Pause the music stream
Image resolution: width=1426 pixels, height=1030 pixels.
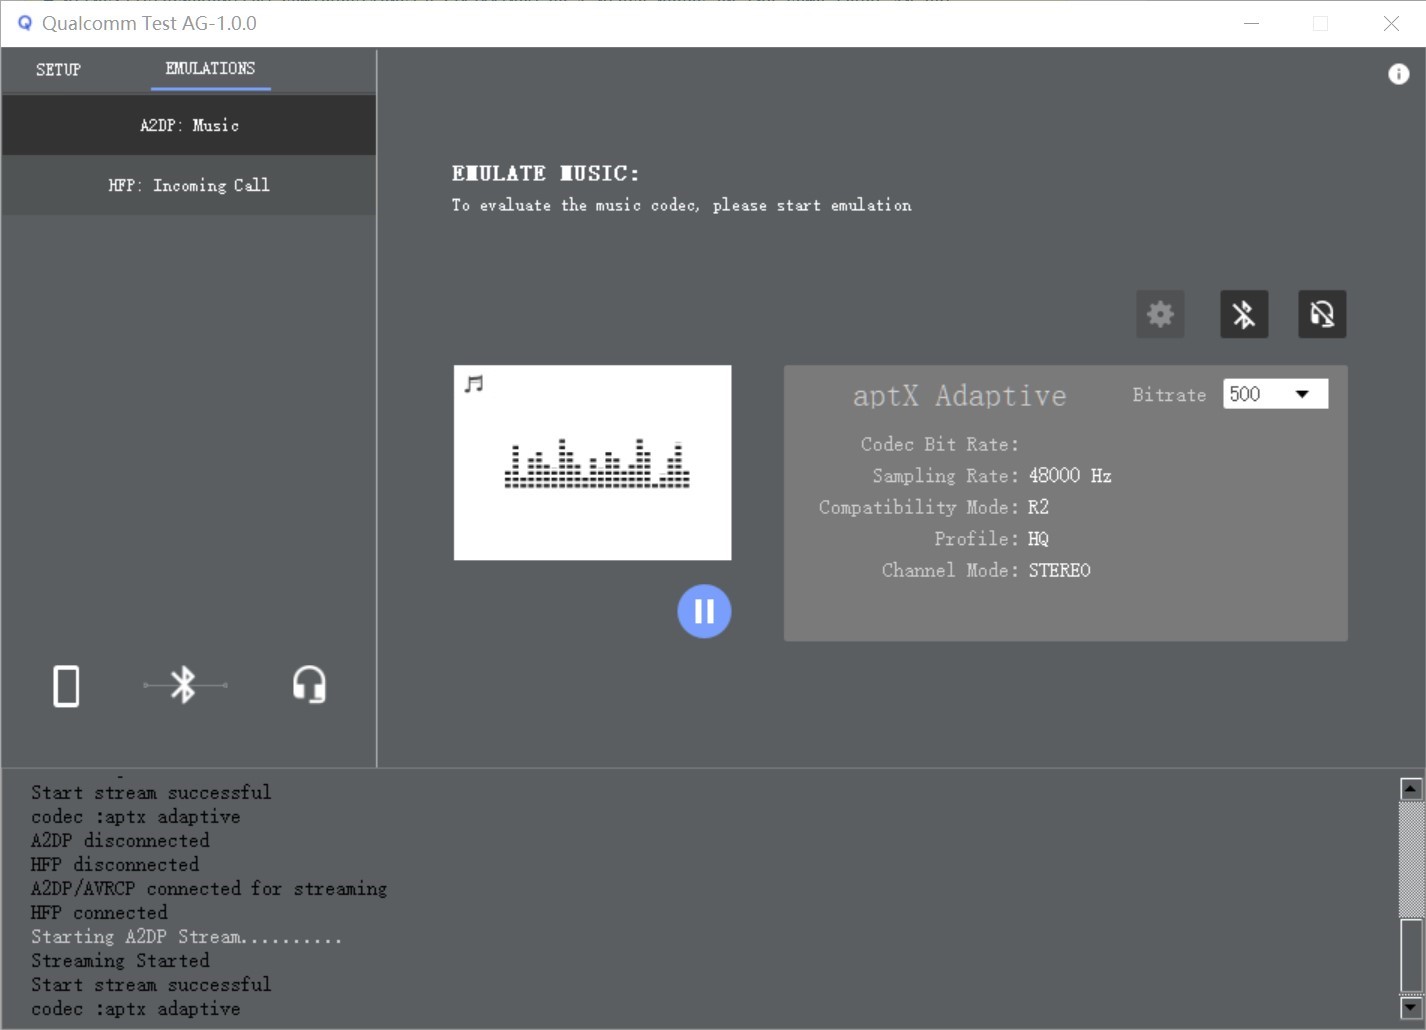[704, 611]
